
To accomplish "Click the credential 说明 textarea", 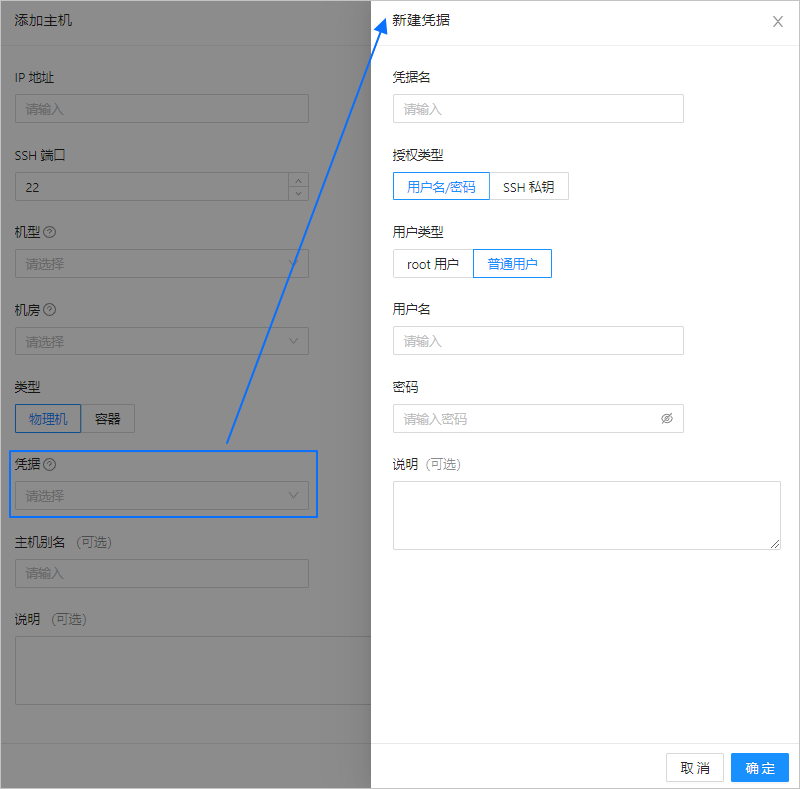I will 587,515.
